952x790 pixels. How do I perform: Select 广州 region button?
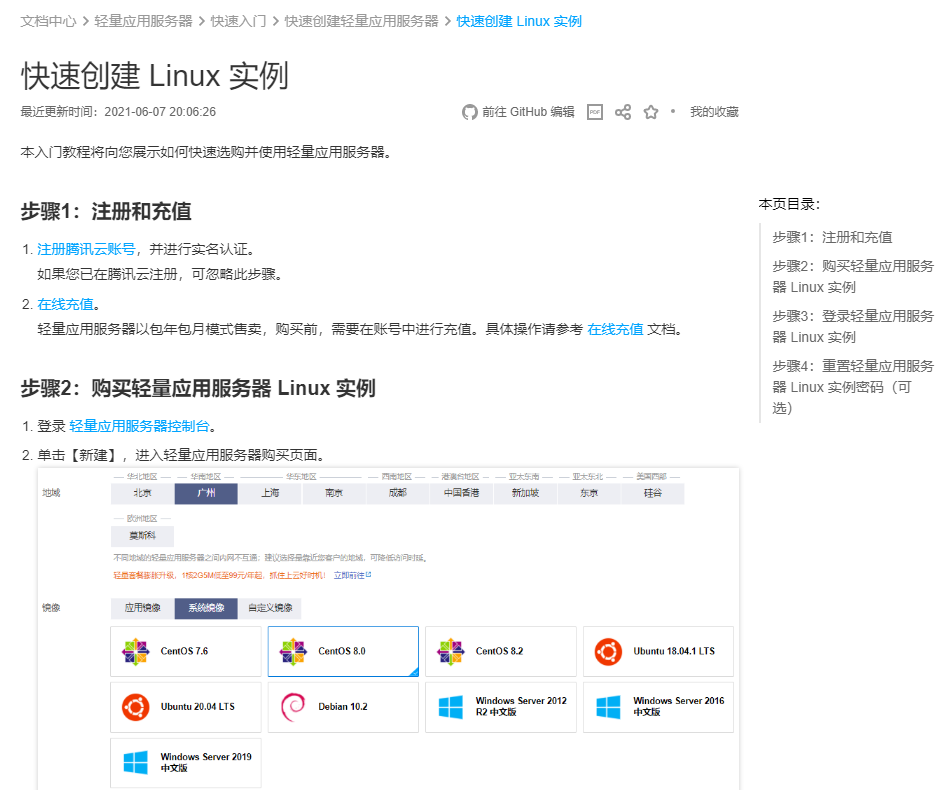[x=206, y=493]
